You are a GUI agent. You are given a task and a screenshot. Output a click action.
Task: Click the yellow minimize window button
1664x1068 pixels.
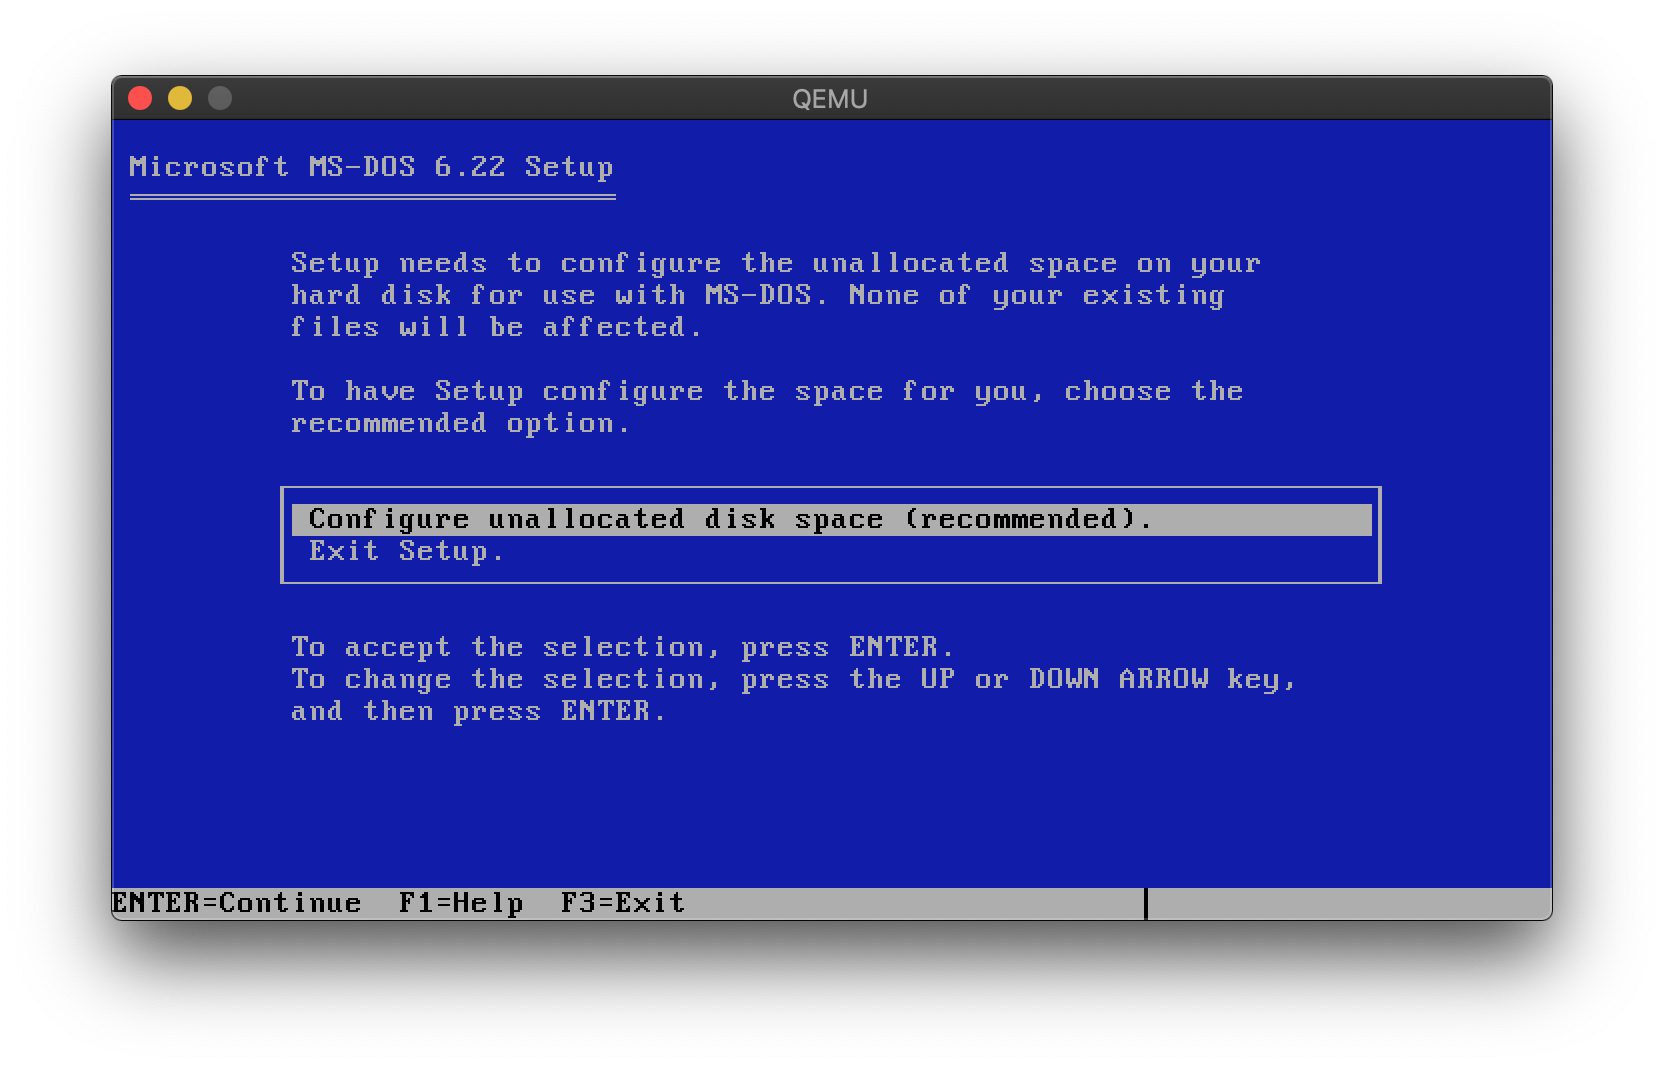pos(180,98)
